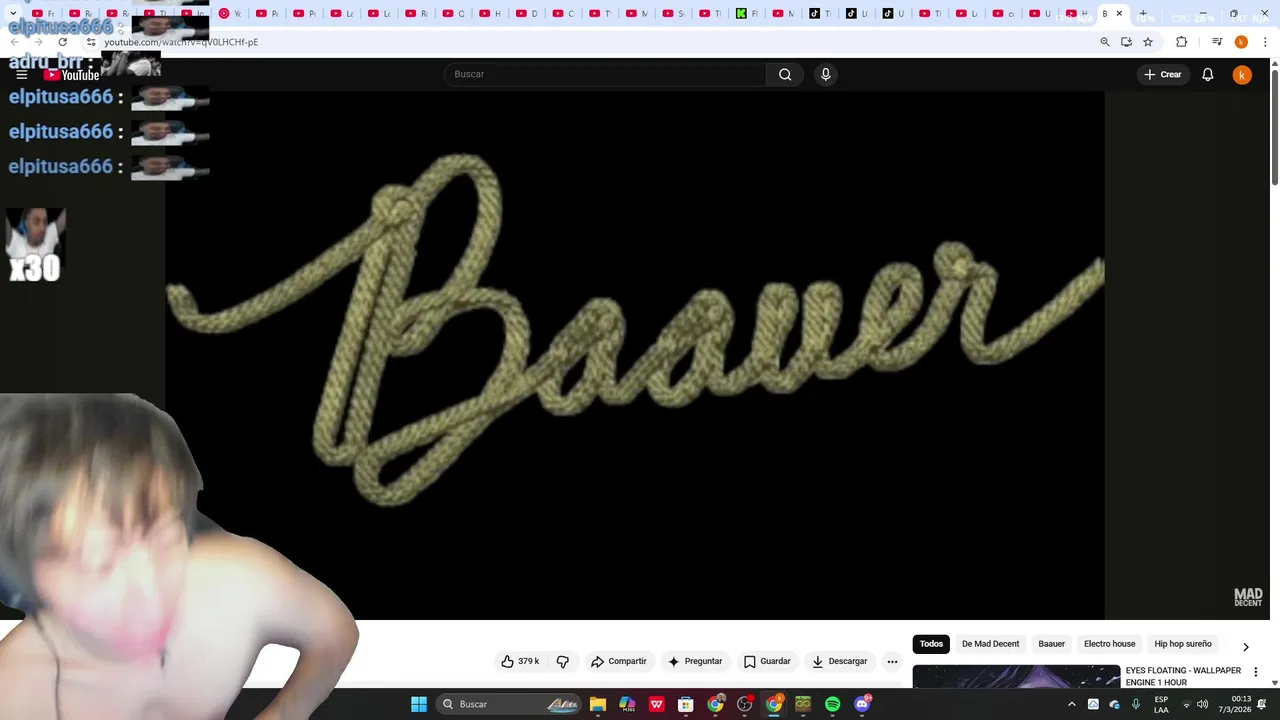Open the Chrome profile avatar in toolbar
1280x720 pixels.
tap(1241, 42)
